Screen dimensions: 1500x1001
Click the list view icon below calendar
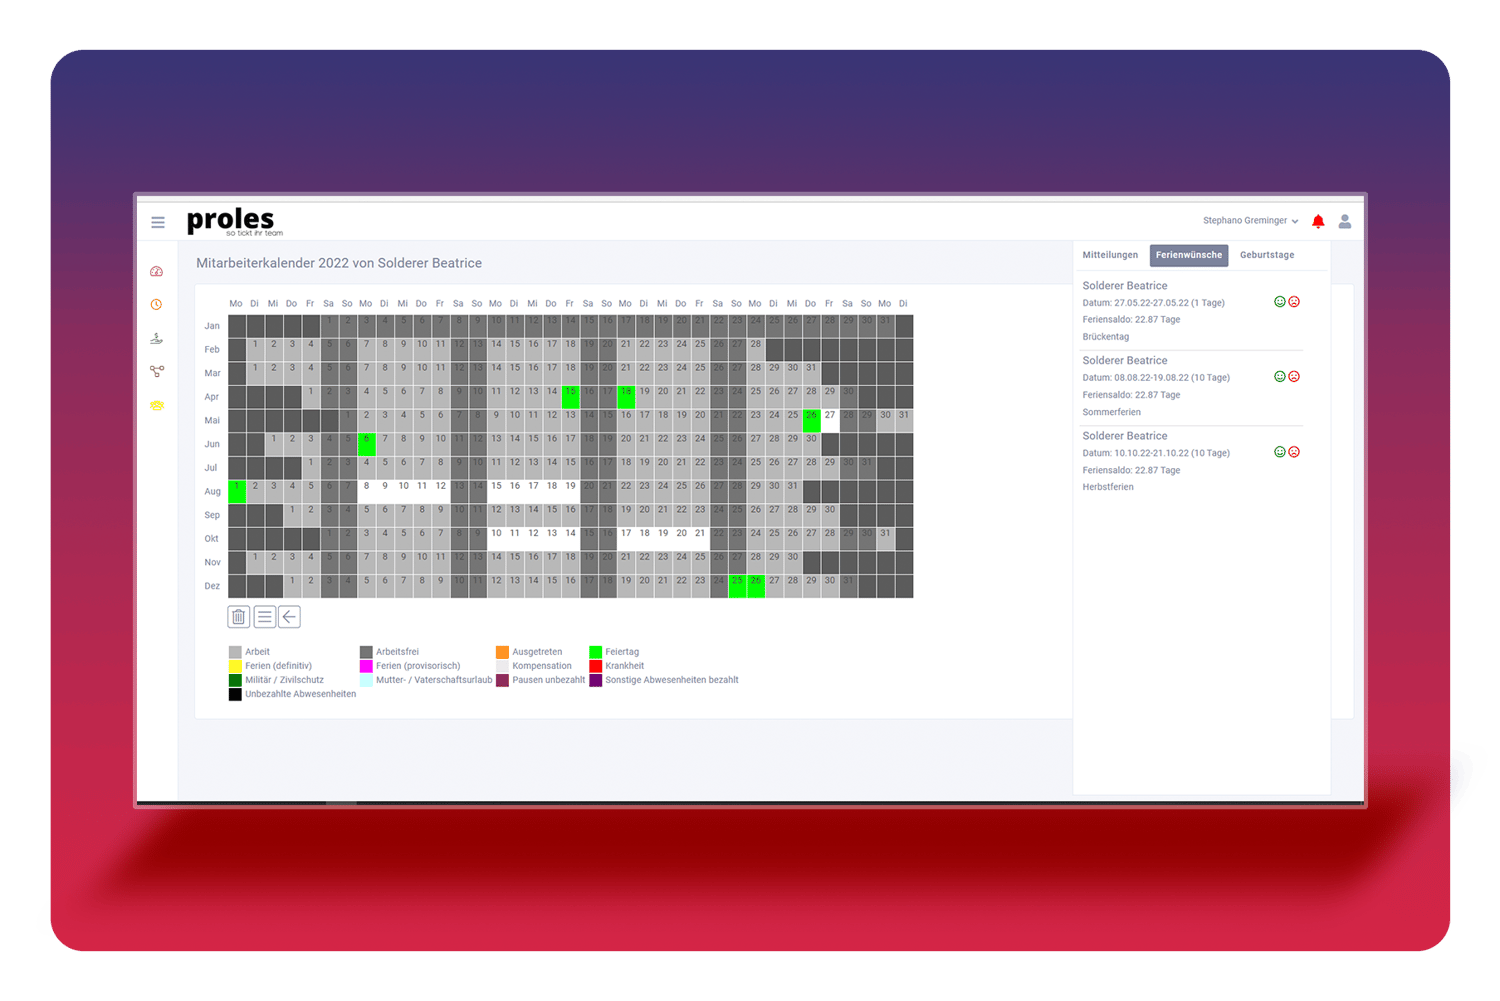click(265, 617)
